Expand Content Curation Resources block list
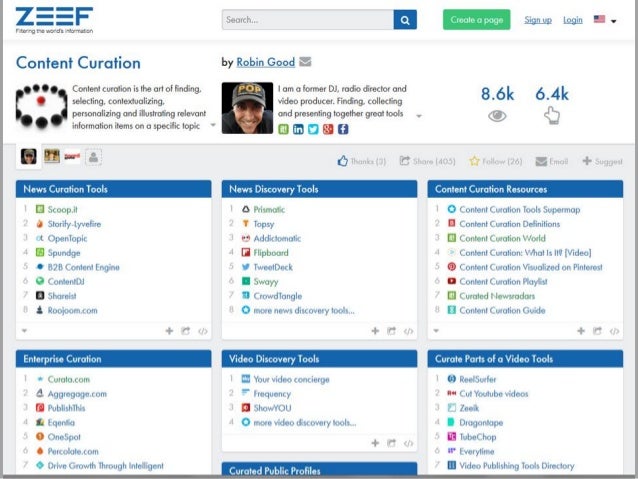Screen dimensions: 638x479 [436, 331]
